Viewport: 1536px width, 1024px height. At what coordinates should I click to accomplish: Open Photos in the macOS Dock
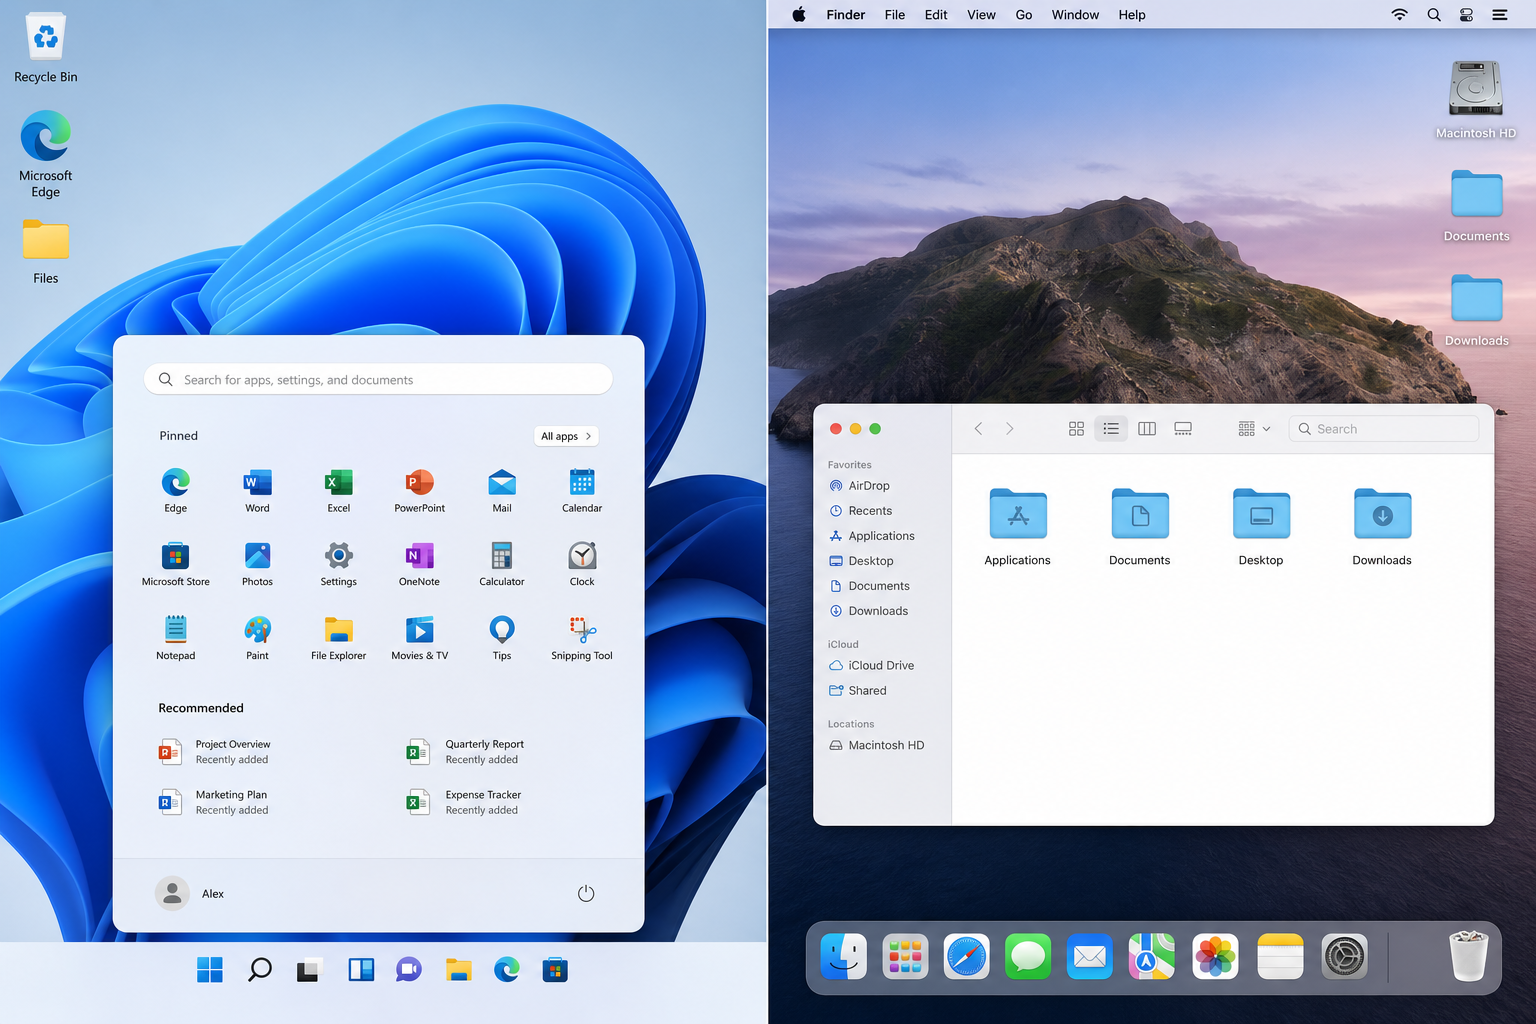point(1215,957)
